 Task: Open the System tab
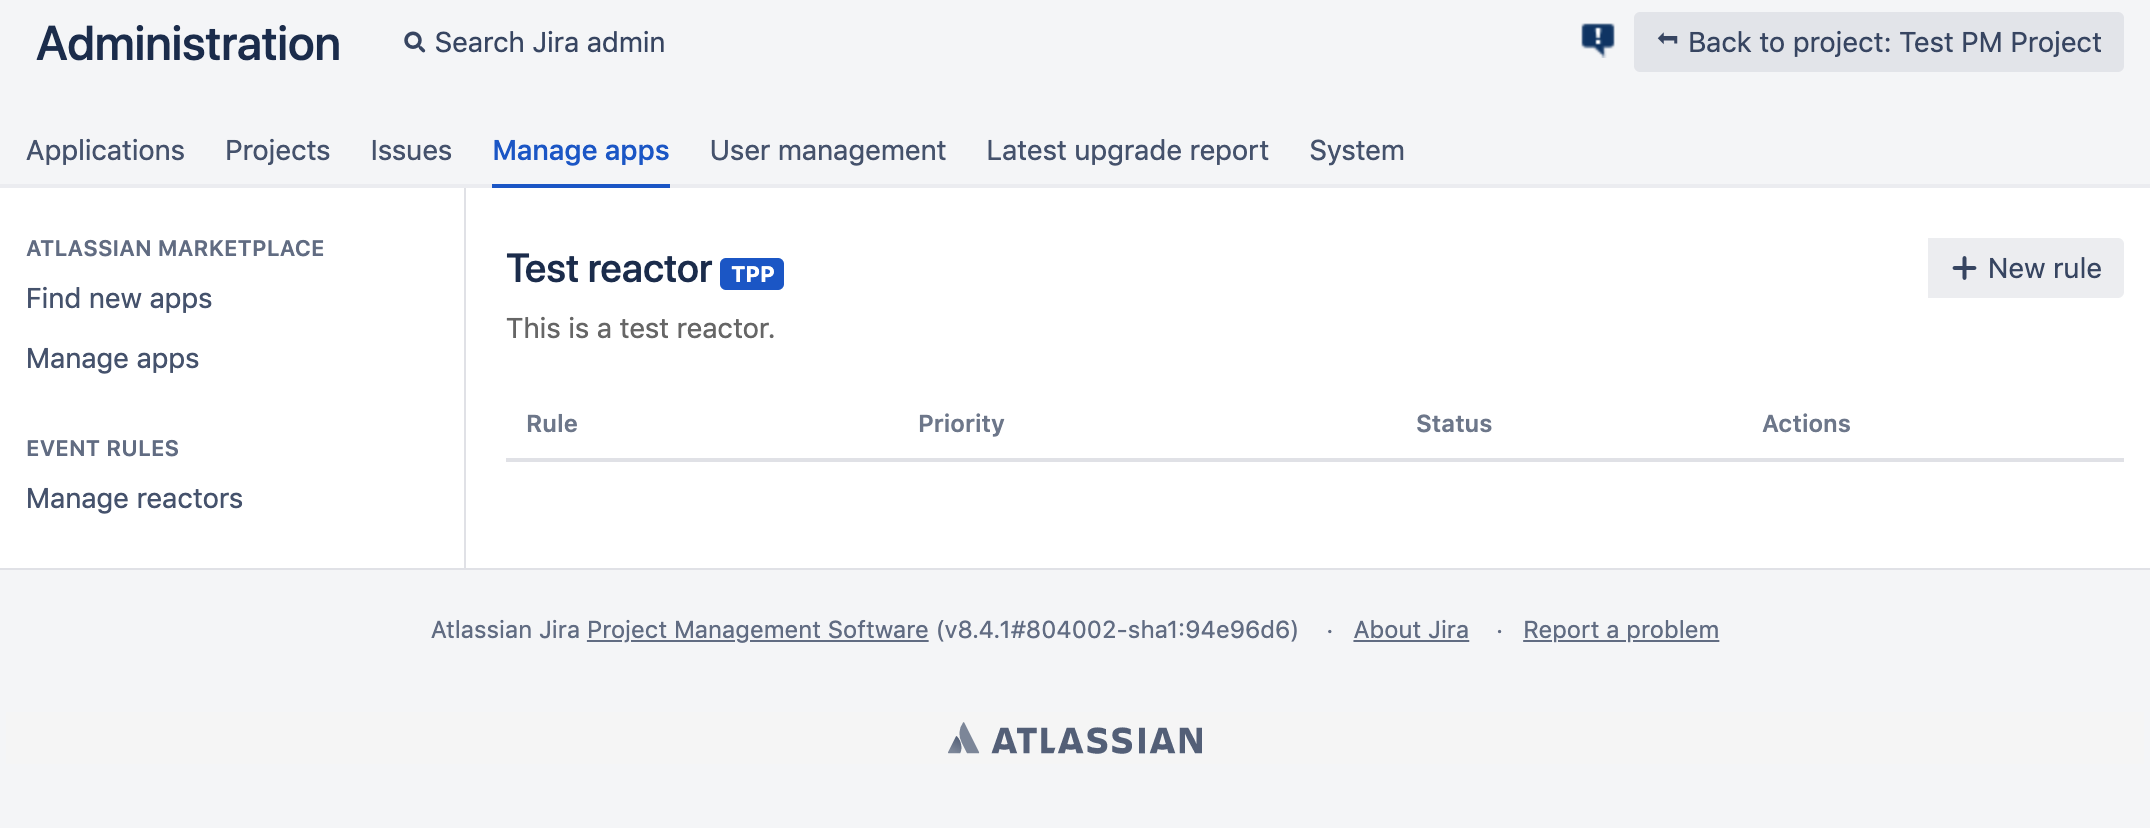[x=1357, y=150]
